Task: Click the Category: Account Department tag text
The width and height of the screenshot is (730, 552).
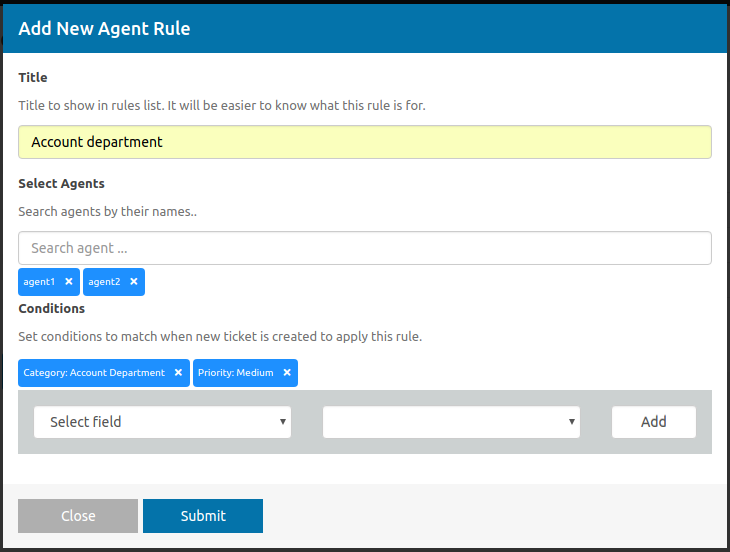Action: [x=94, y=373]
